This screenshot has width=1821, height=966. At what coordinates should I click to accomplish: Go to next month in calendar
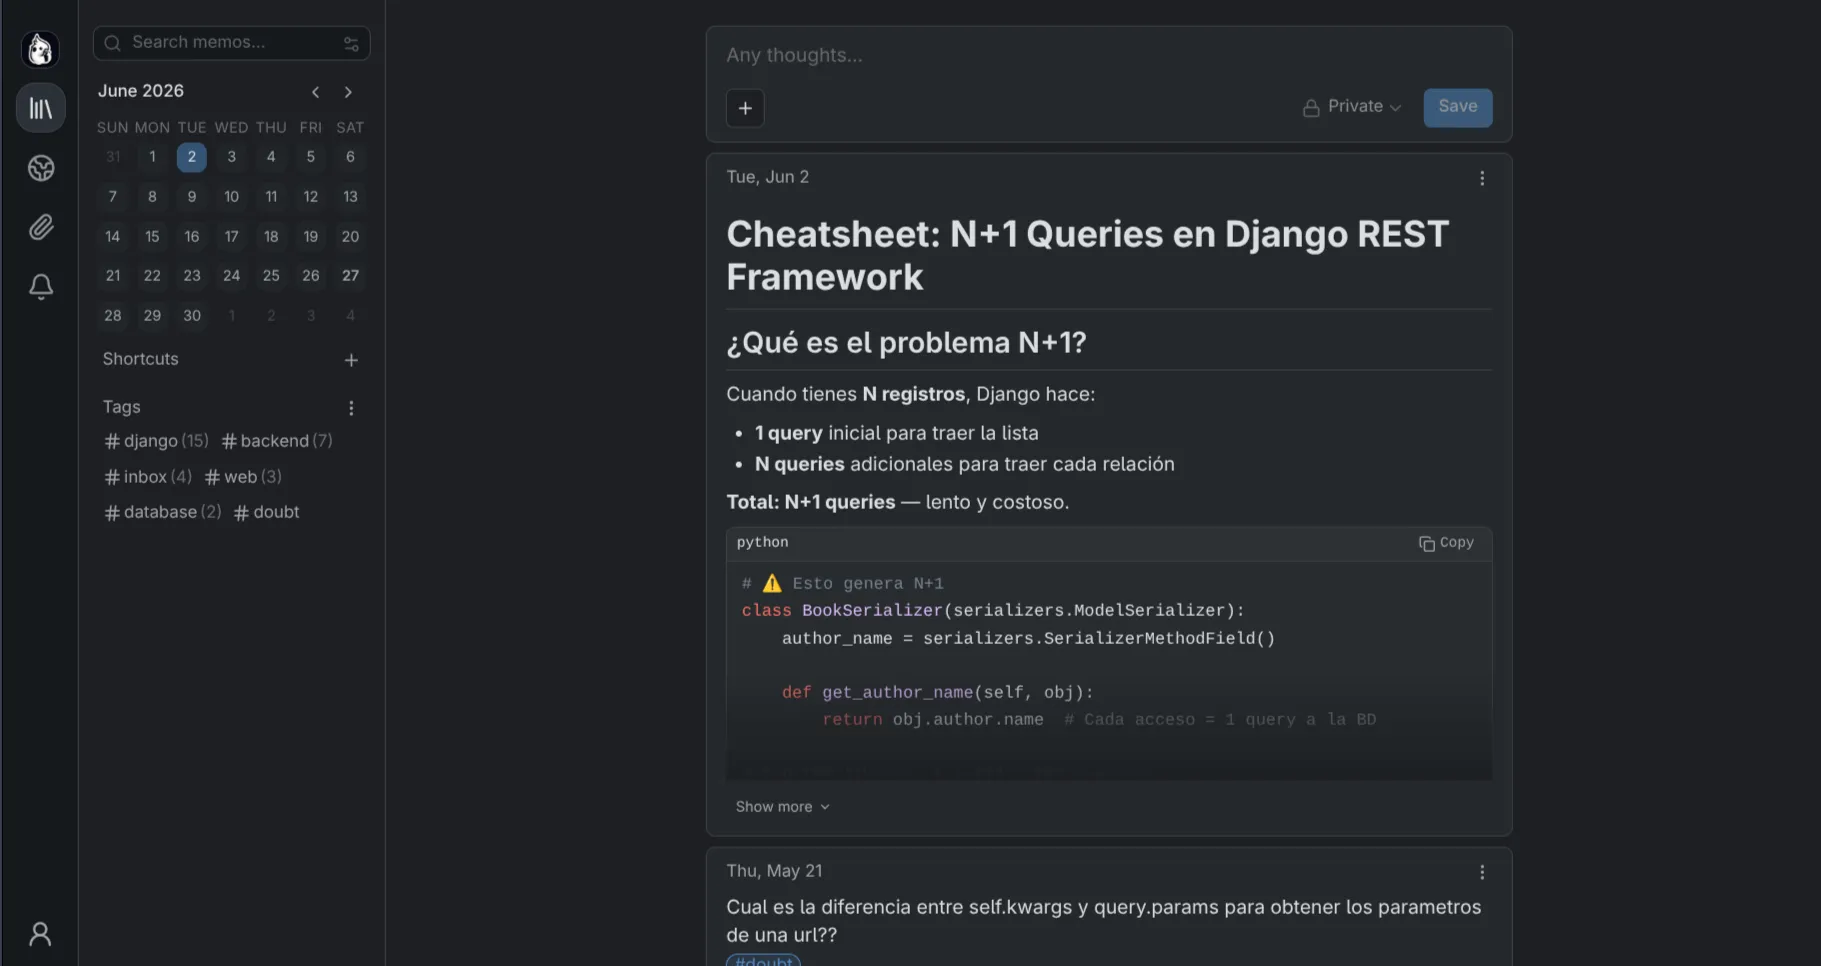point(348,92)
